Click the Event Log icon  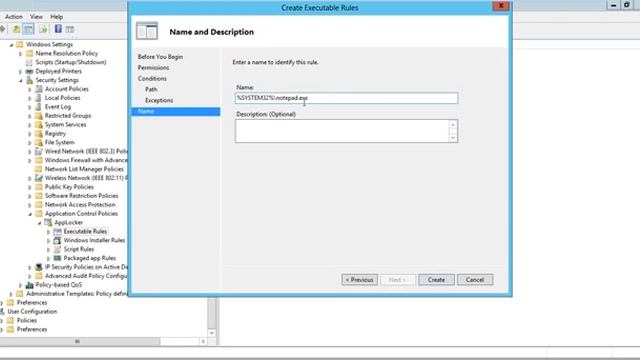(39, 107)
